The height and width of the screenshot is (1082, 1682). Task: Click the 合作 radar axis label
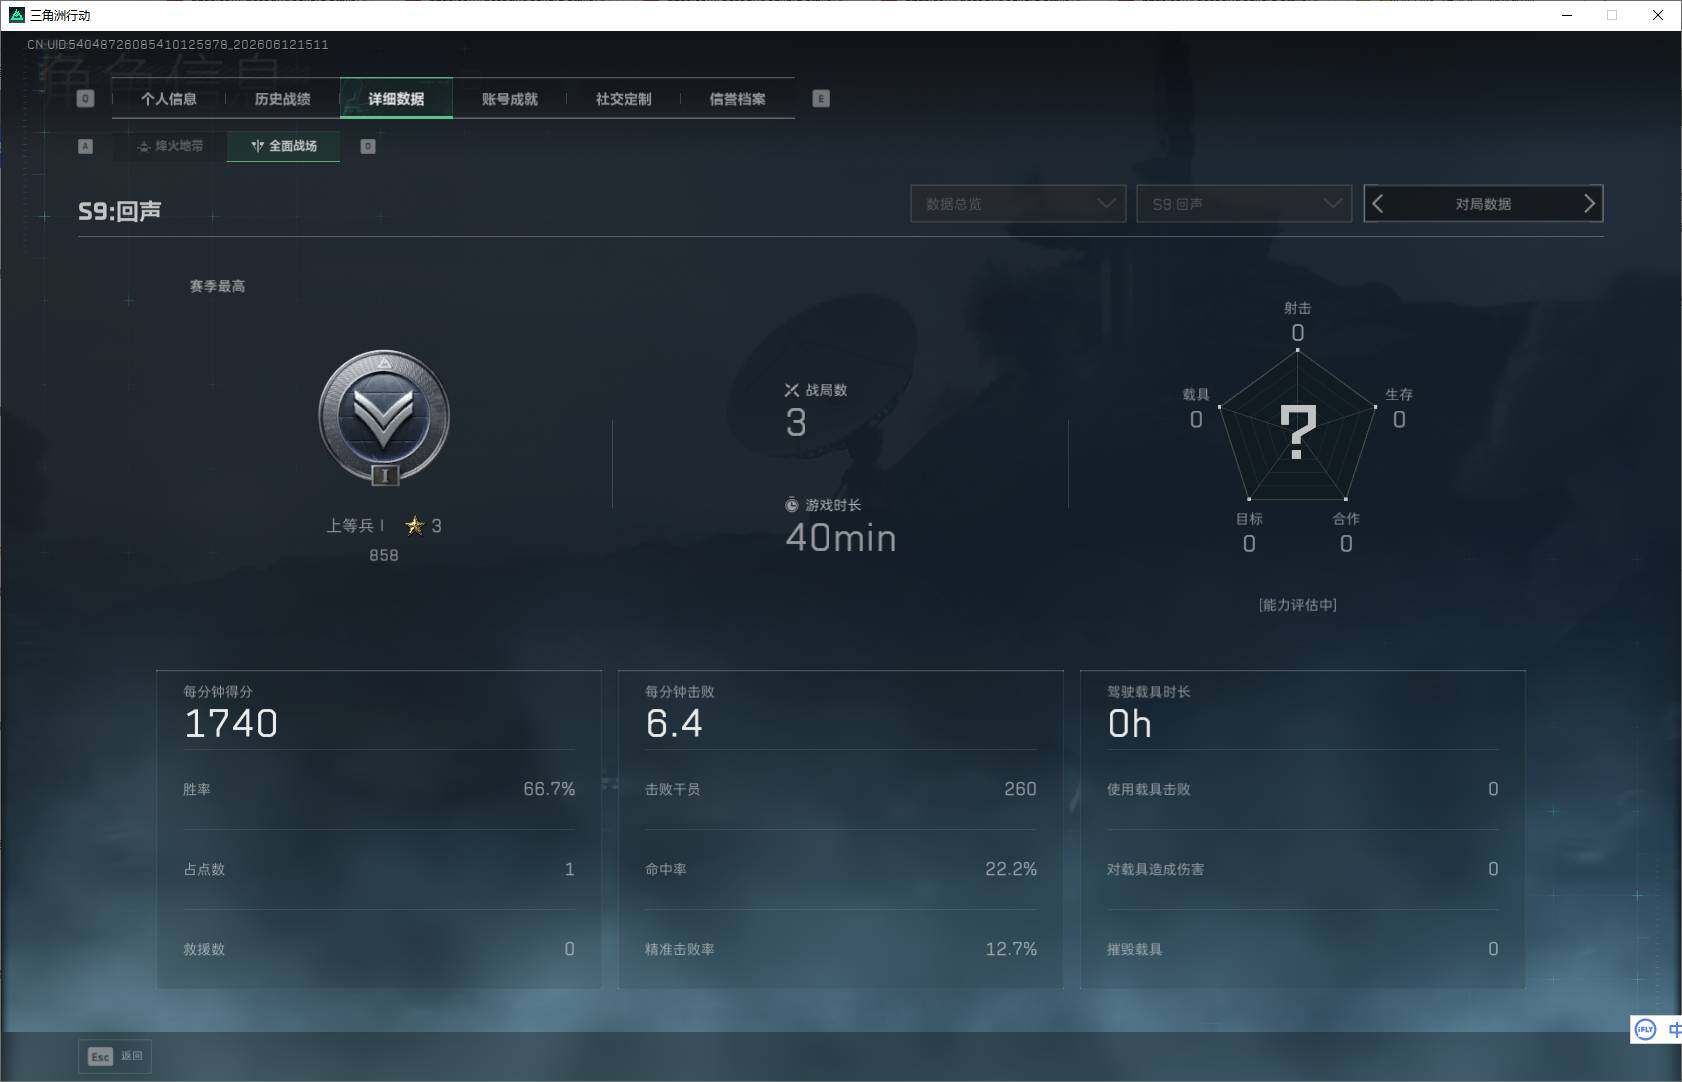[1346, 518]
